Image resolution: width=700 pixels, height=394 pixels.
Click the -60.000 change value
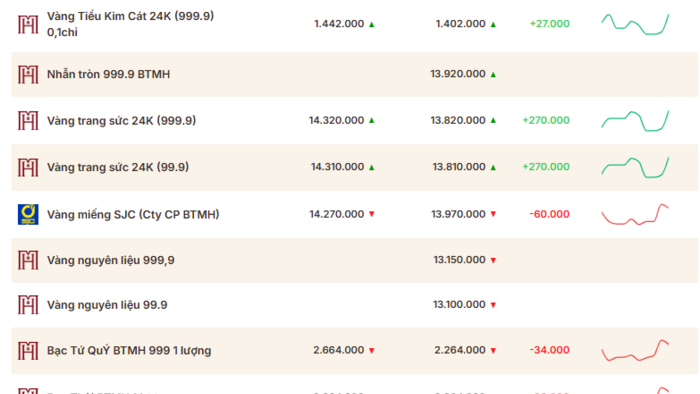(549, 214)
